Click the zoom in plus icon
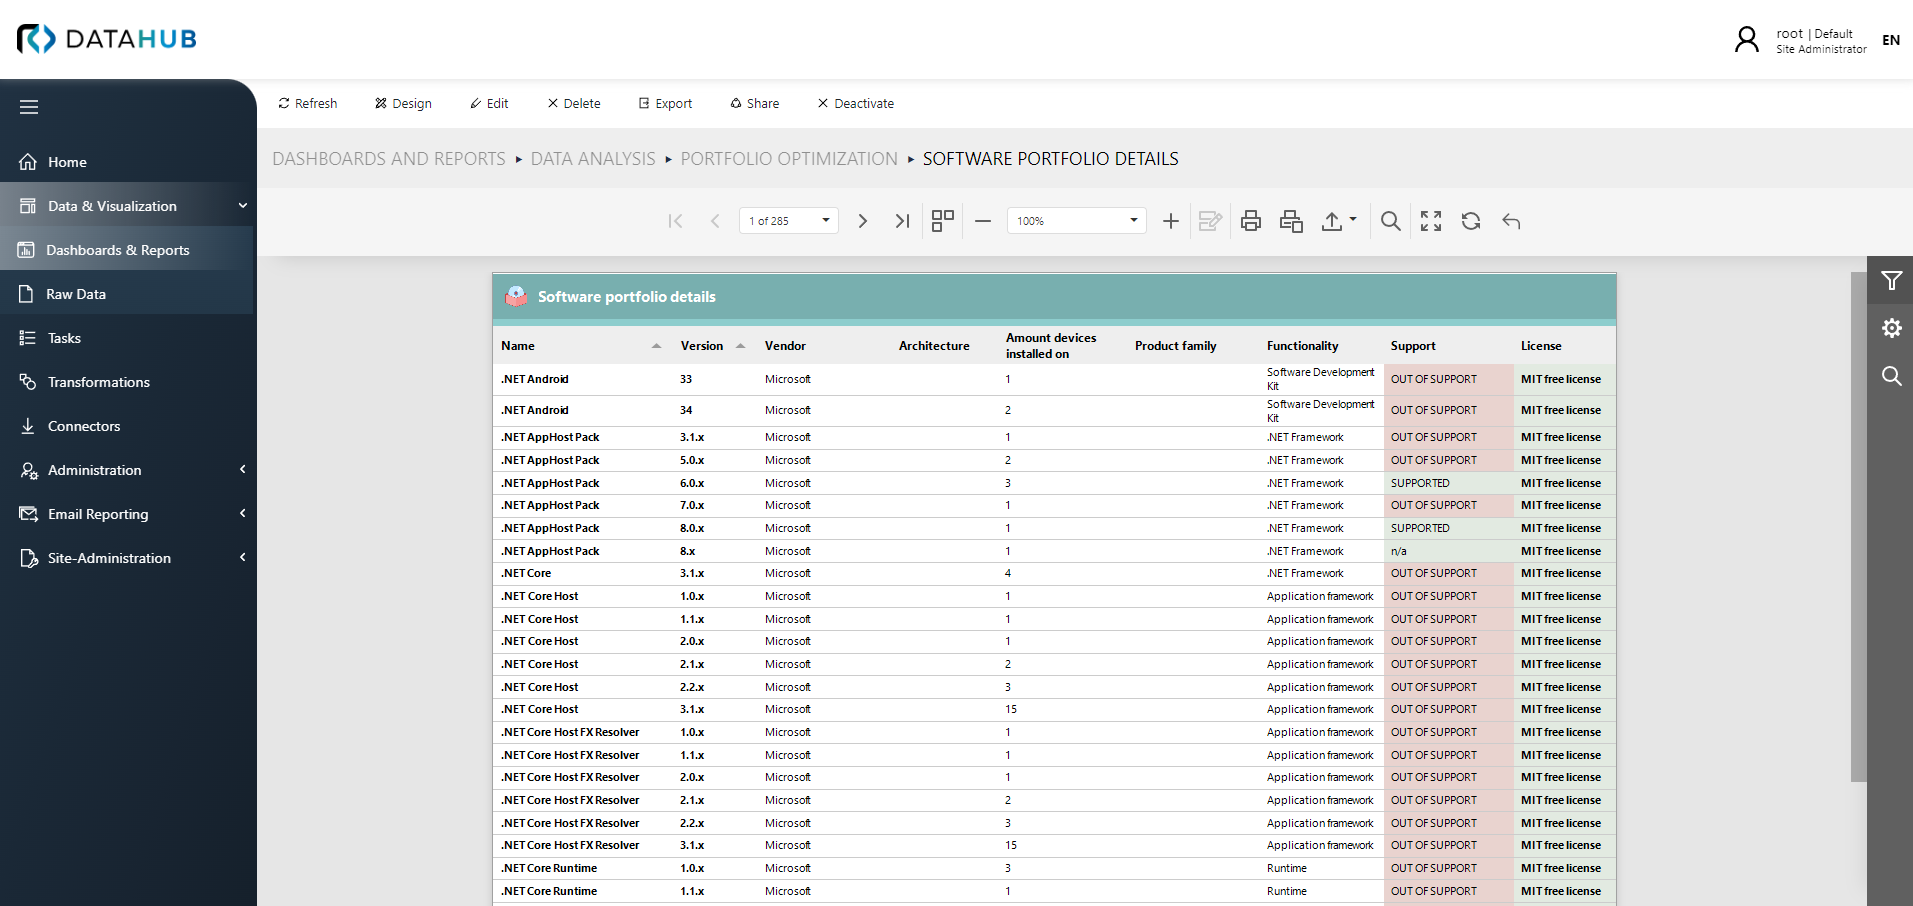Screen dimensions: 1913x906 tap(1171, 221)
